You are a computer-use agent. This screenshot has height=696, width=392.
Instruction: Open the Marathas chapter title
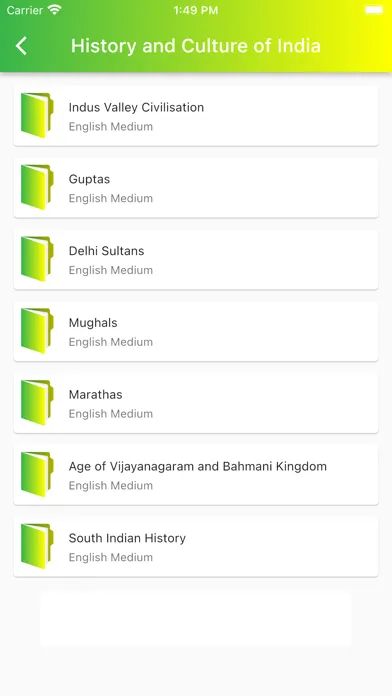95,395
